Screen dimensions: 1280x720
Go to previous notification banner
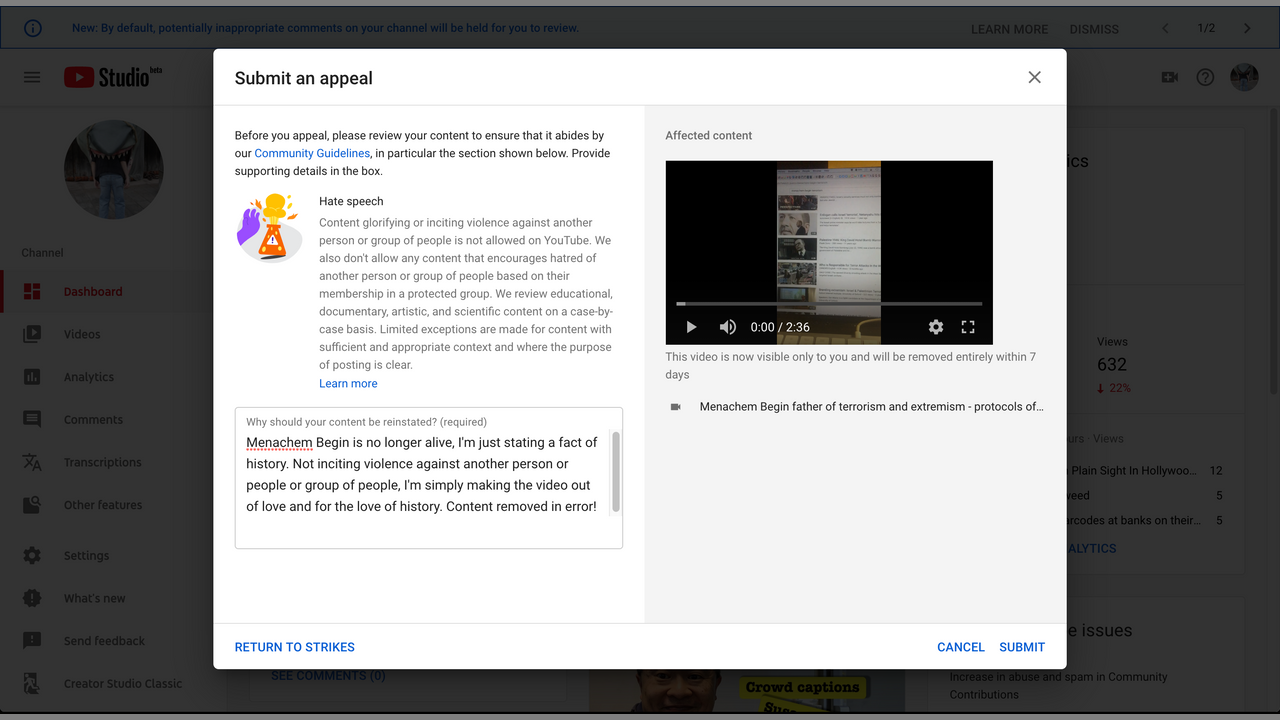tap(1165, 28)
